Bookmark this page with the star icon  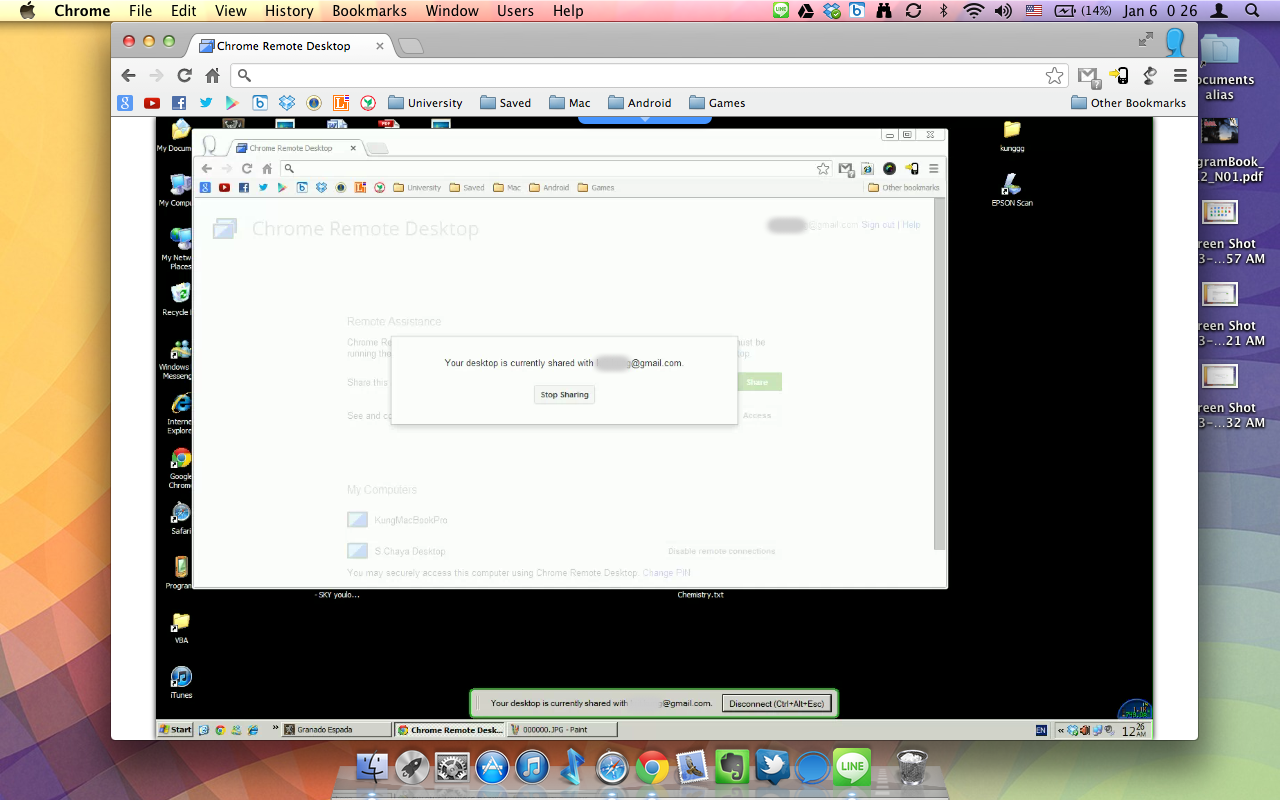tap(1054, 75)
